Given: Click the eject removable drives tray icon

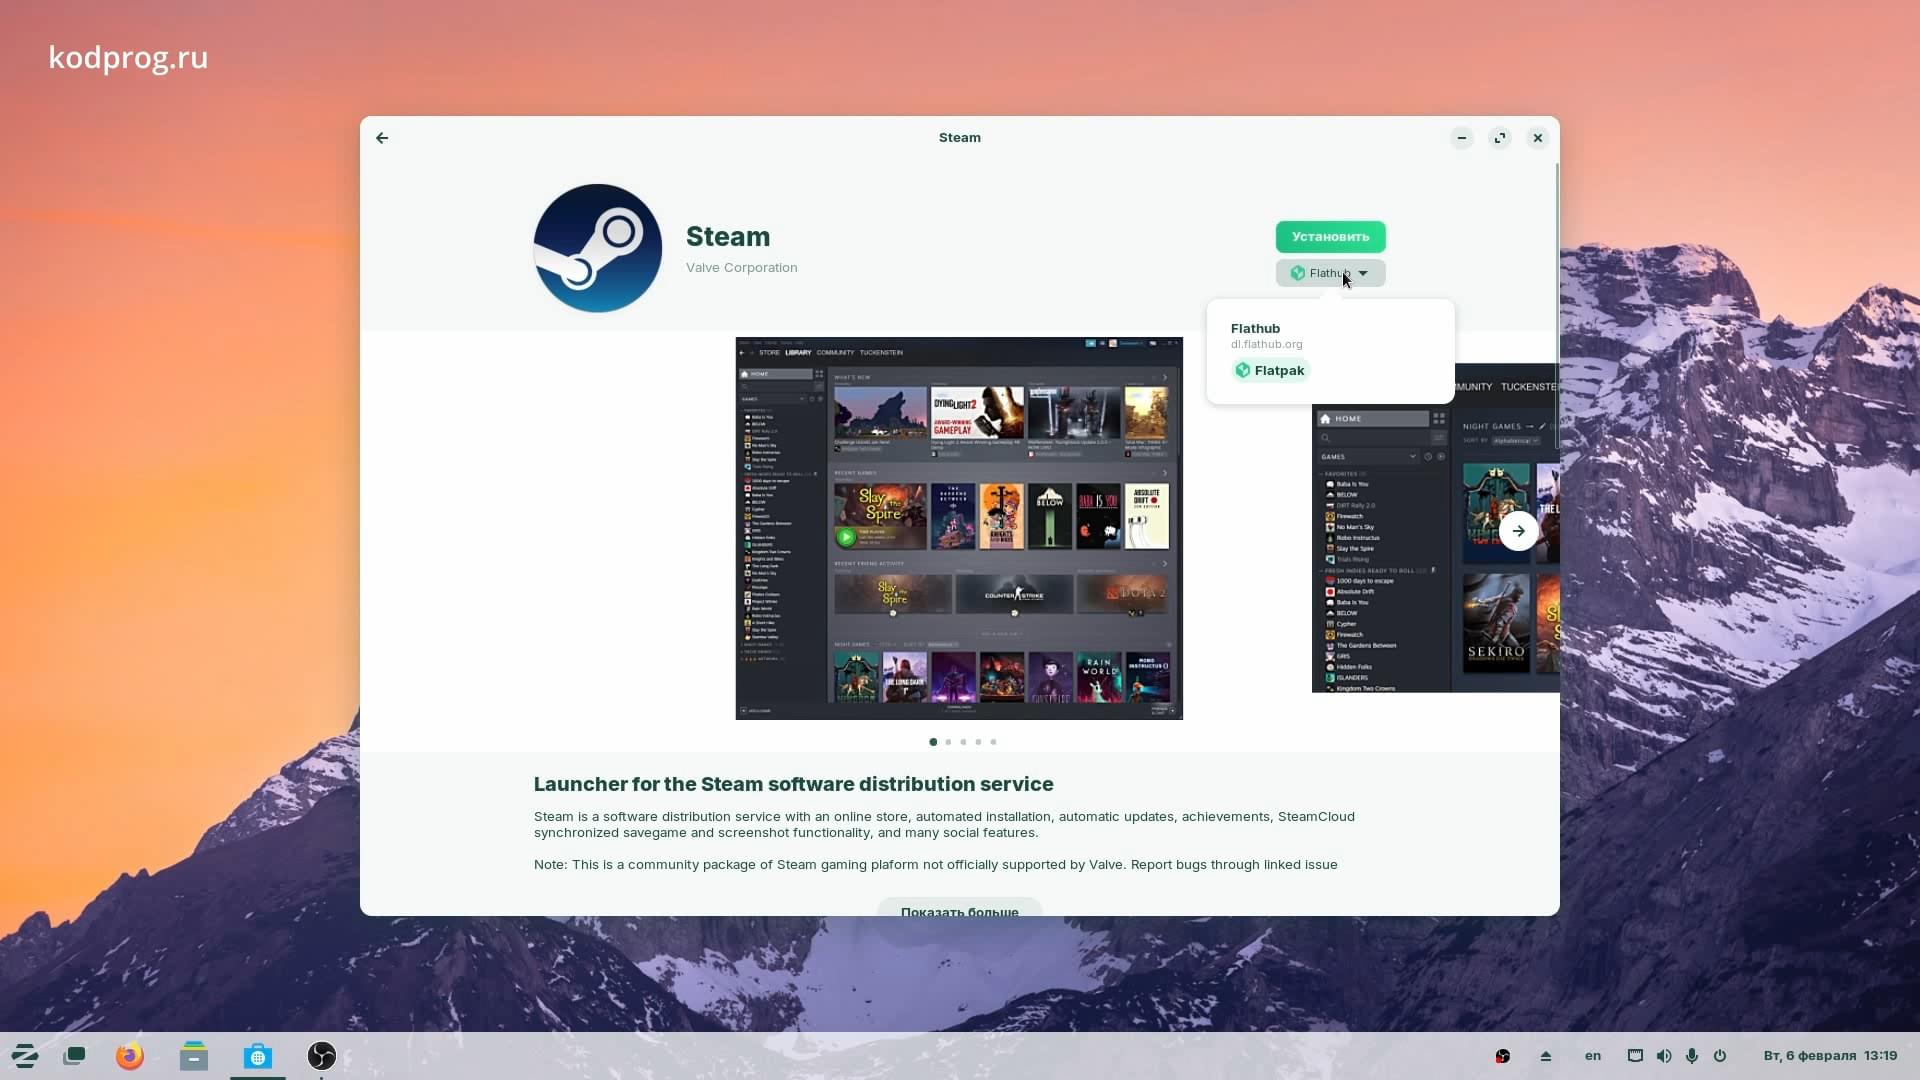Looking at the screenshot, I should (1546, 1056).
